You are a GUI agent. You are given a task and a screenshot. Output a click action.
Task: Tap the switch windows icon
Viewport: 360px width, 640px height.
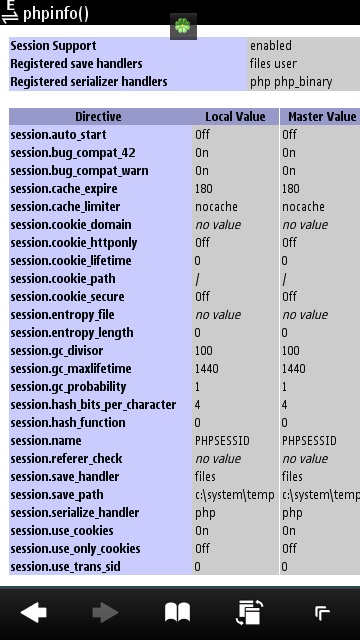coord(249,612)
